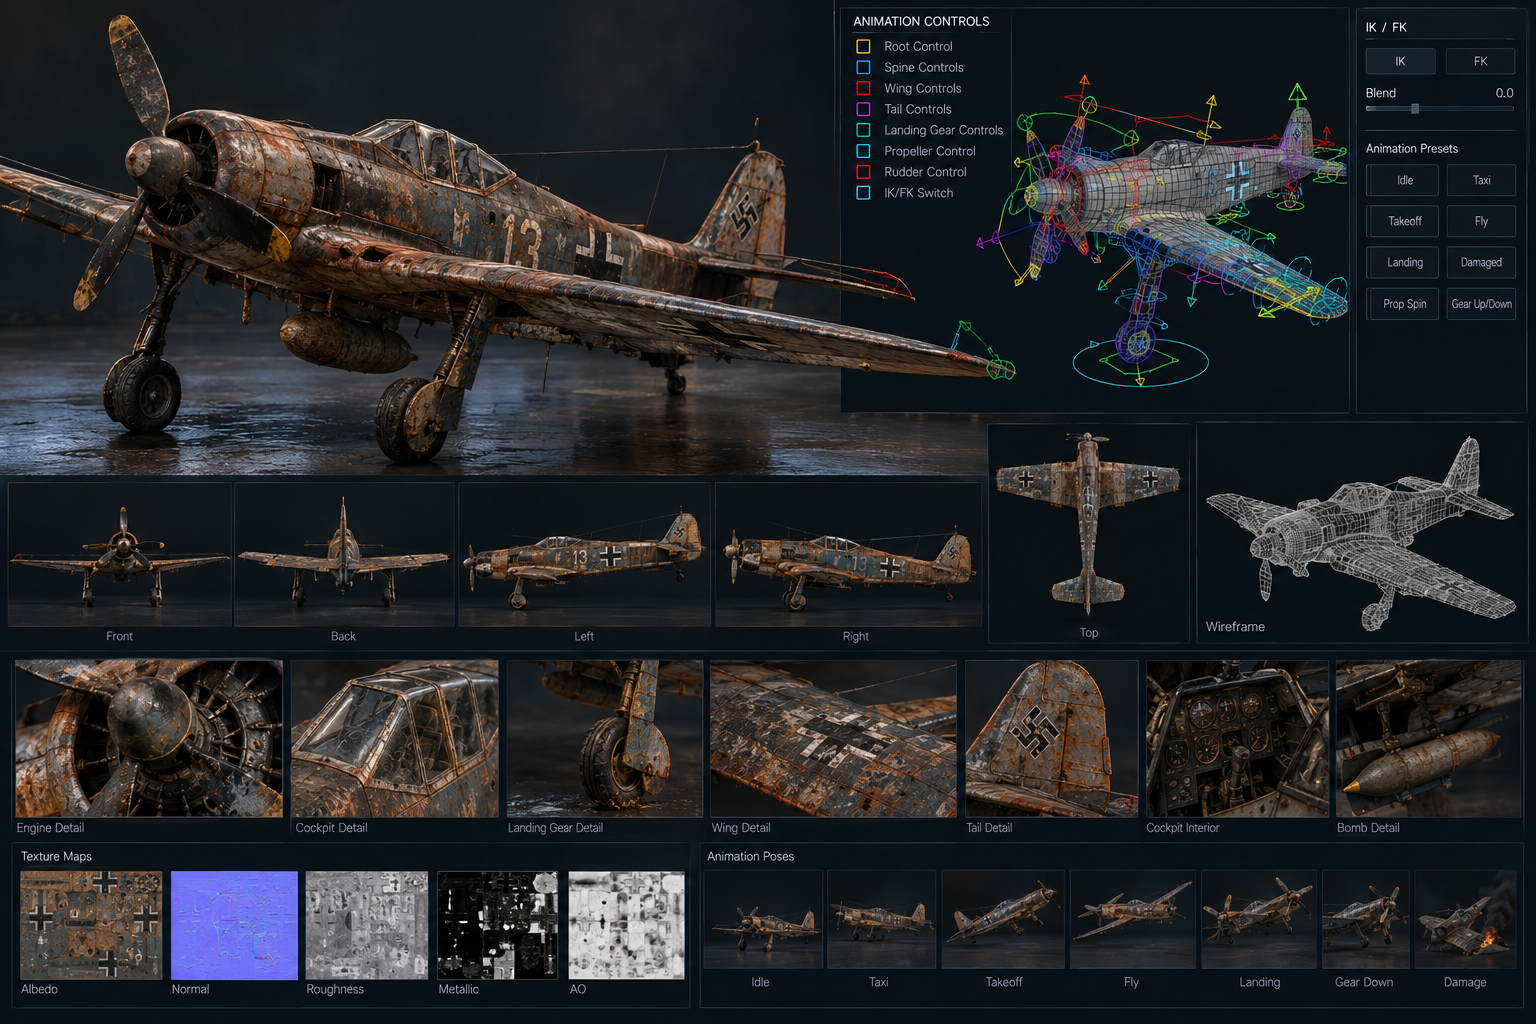Select the Fly preset button
Screen dimensions: 1536x1024
pos(1481,221)
